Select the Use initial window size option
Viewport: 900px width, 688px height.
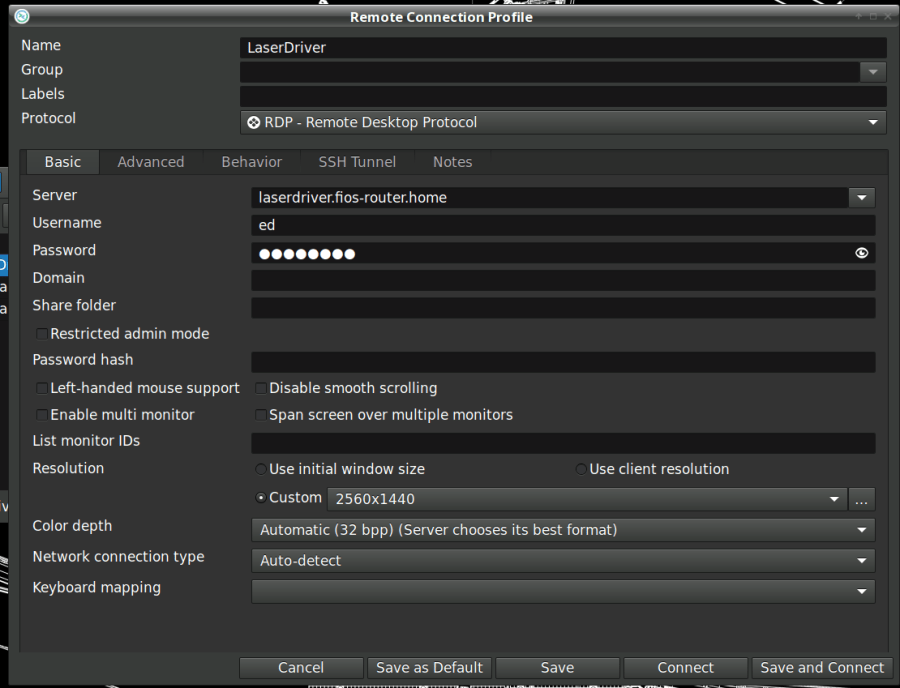coord(260,469)
